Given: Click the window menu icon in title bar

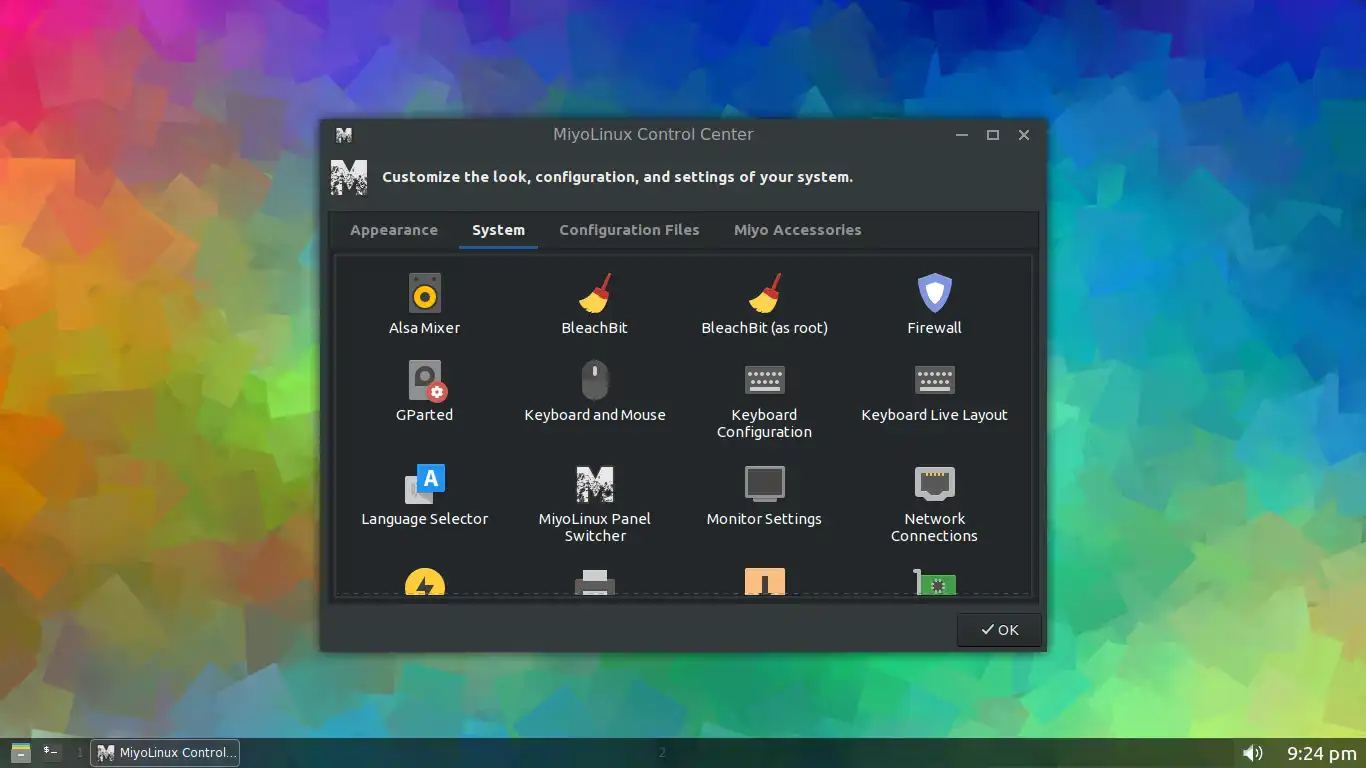Looking at the screenshot, I should (344, 135).
